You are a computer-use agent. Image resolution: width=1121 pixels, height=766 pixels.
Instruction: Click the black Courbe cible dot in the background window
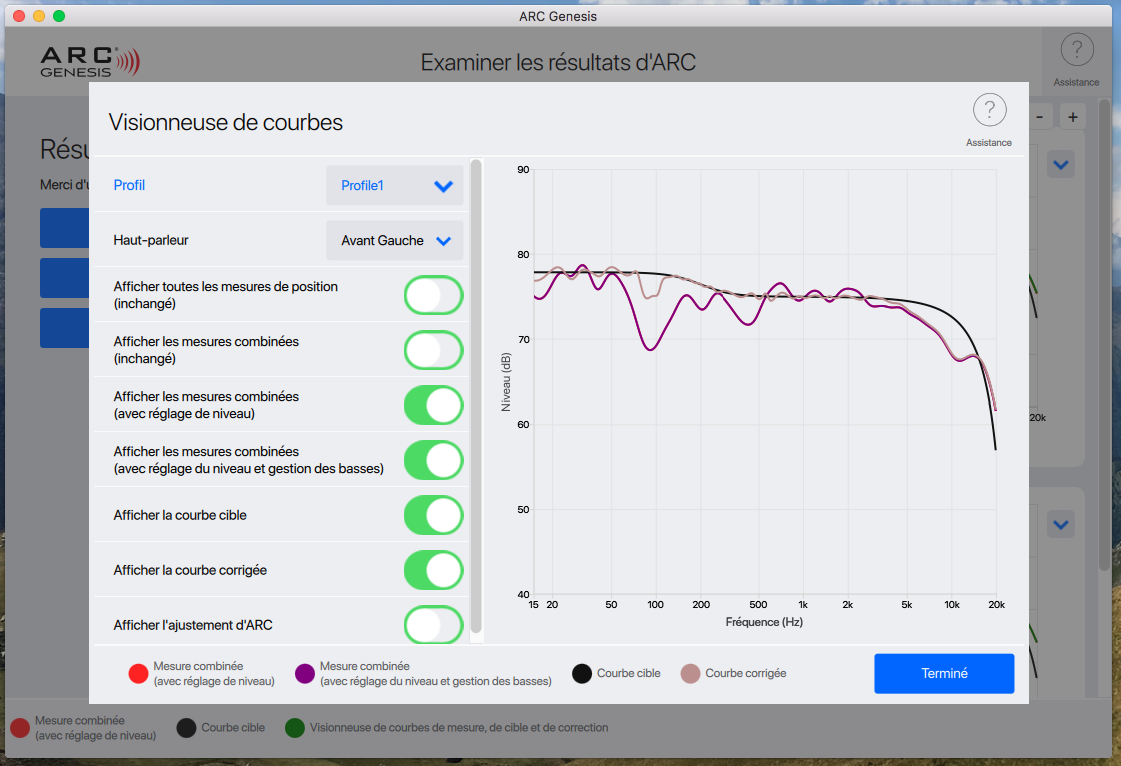(x=187, y=728)
